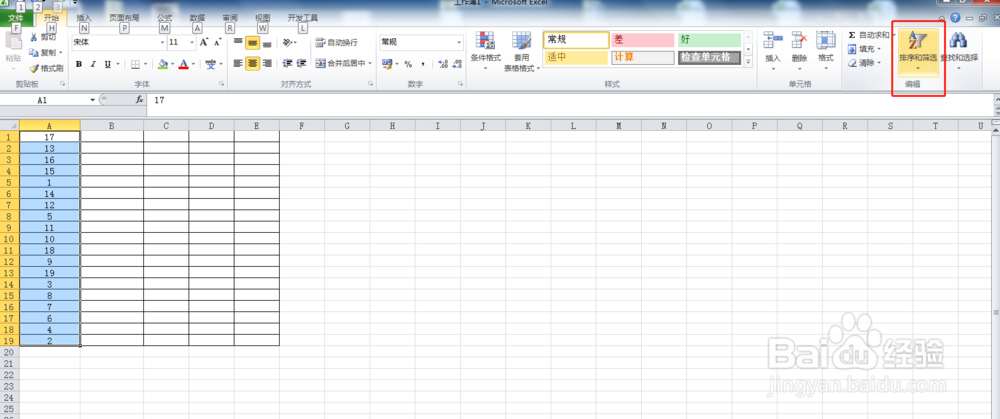Open the number format (常规) dropdown

459,43
